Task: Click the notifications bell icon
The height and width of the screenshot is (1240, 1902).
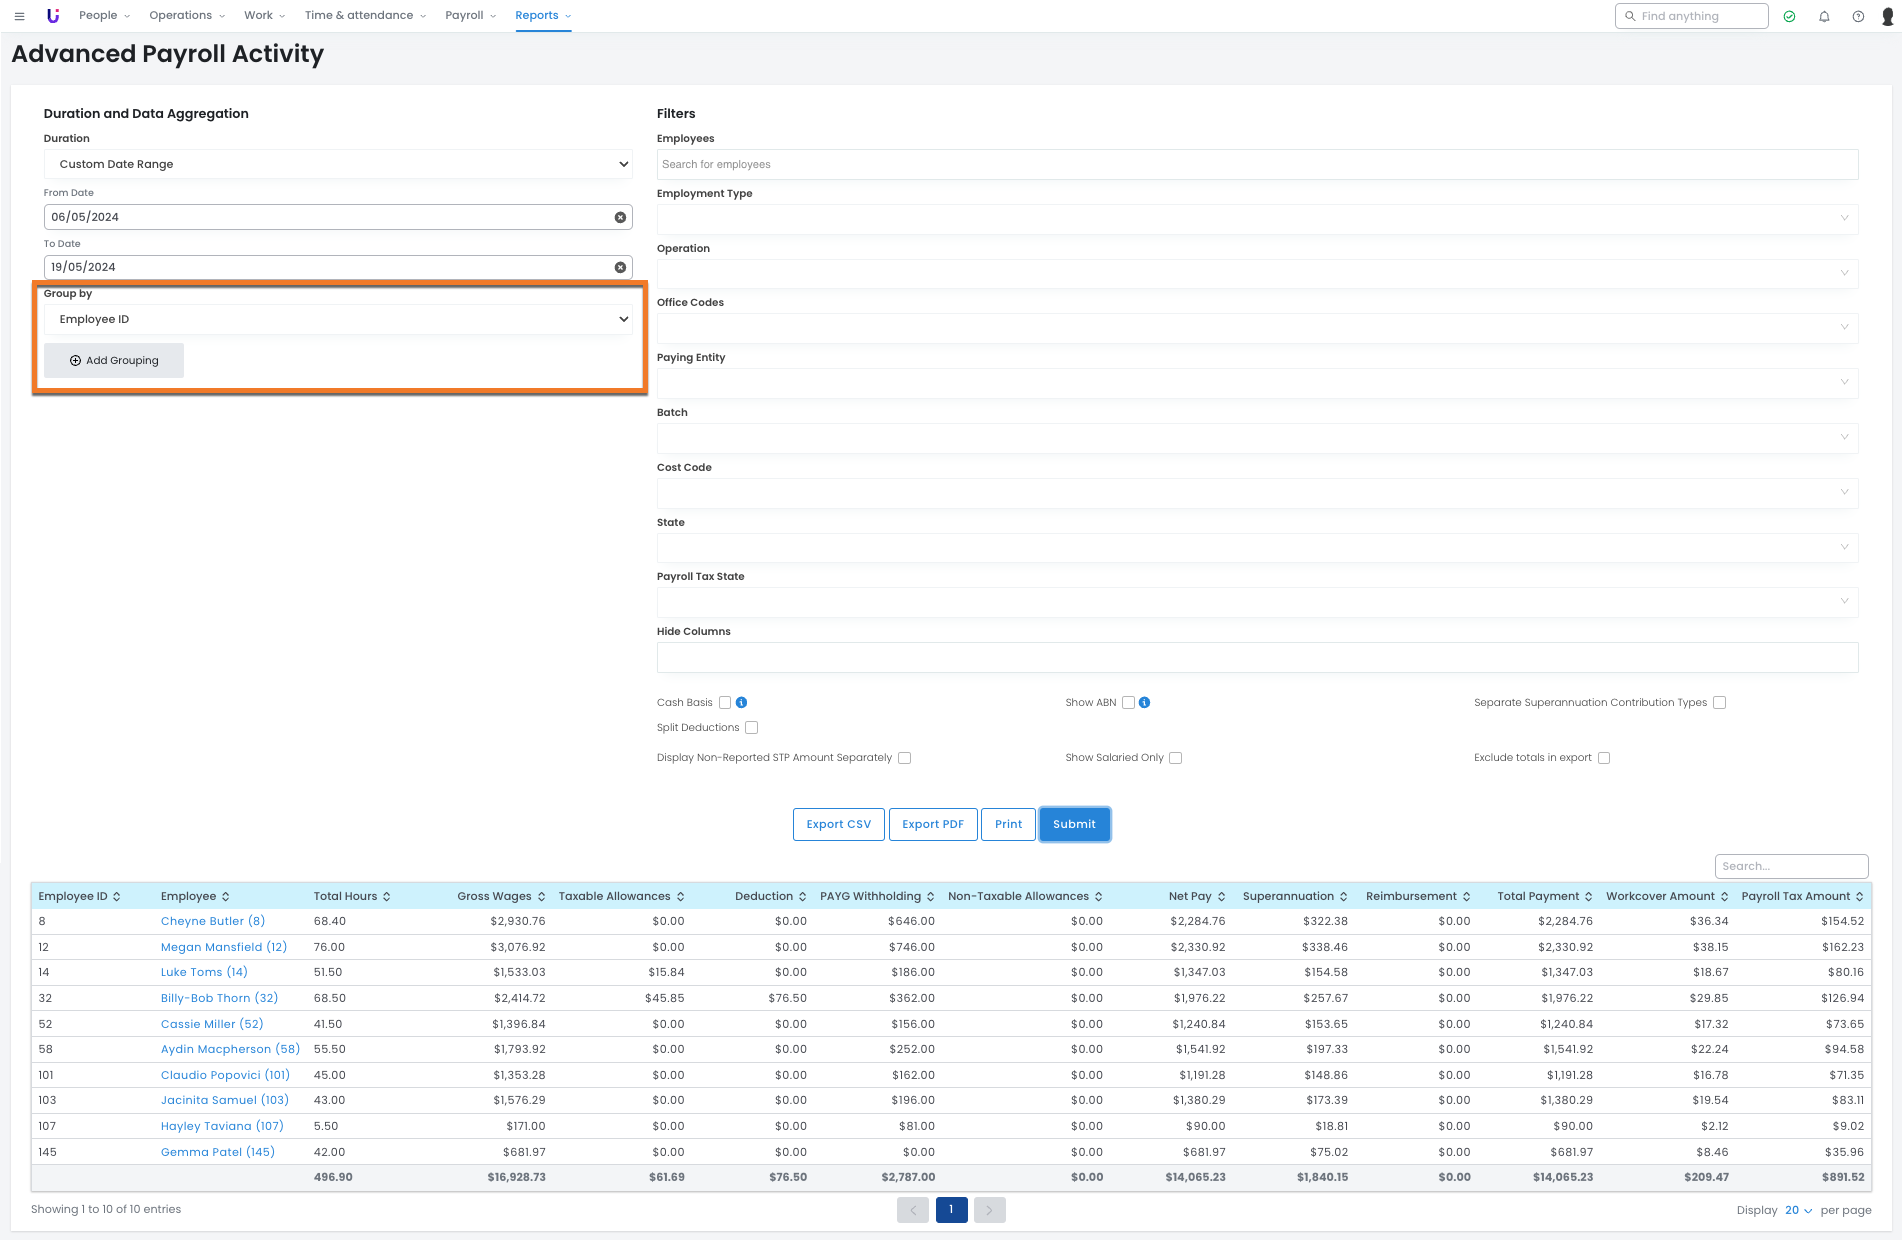Action: pyautogui.click(x=1824, y=16)
